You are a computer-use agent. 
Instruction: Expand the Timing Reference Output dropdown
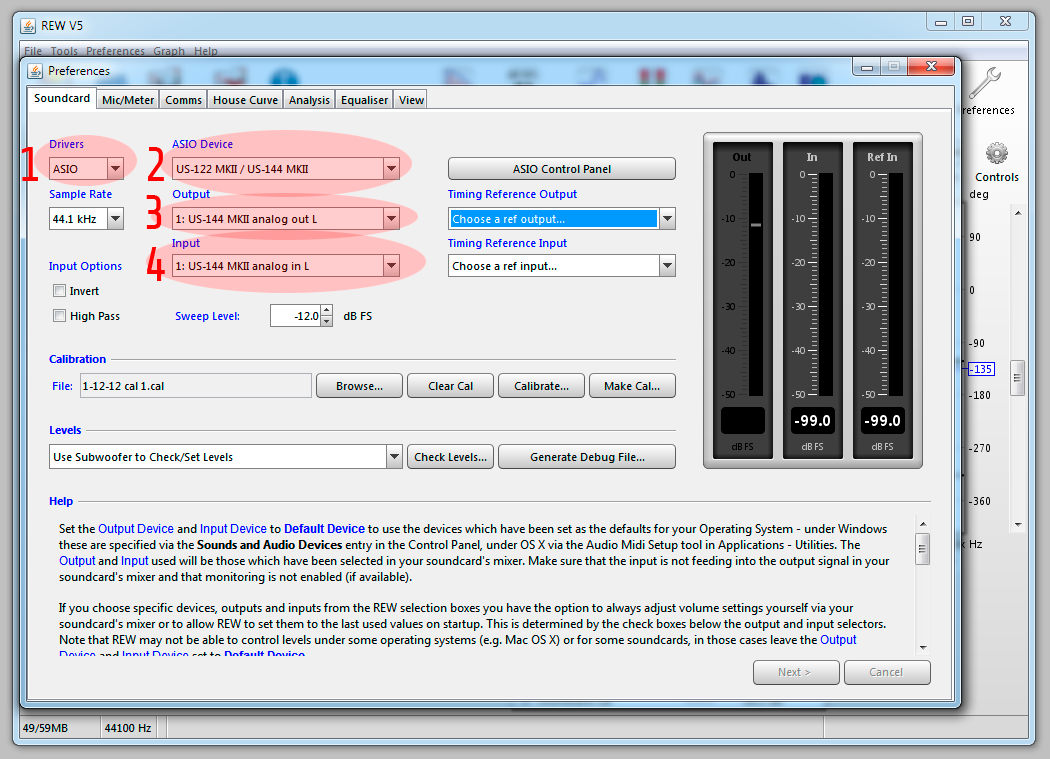click(667, 218)
